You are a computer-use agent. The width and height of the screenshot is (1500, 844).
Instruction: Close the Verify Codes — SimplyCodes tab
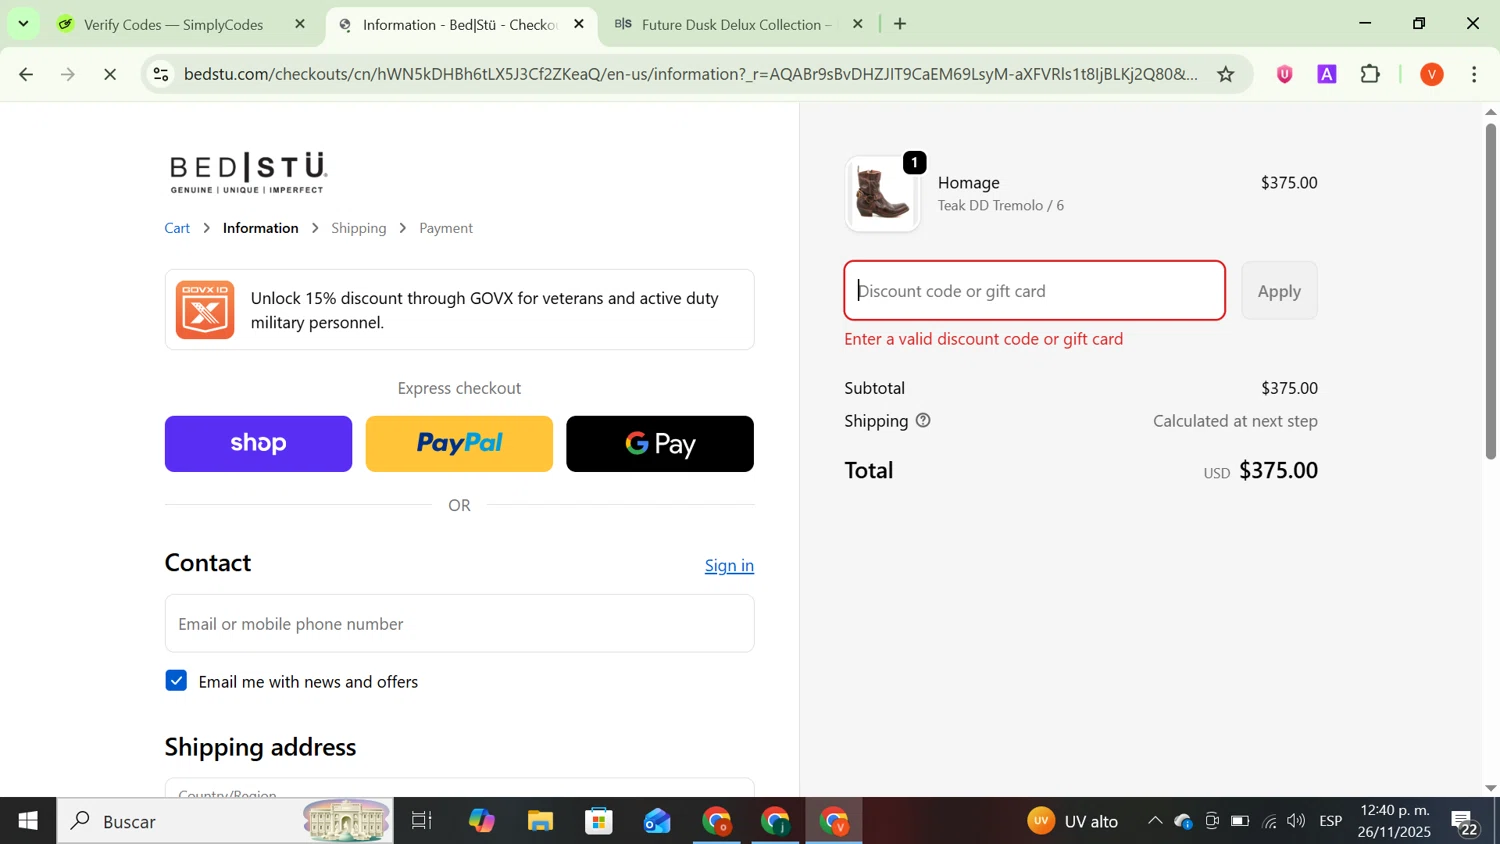click(x=300, y=24)
